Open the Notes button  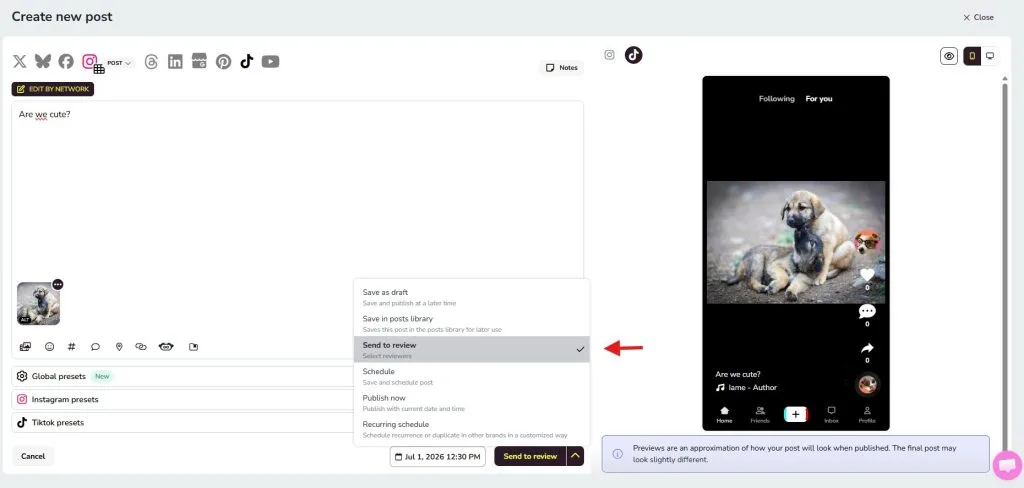tap(561, 68)
